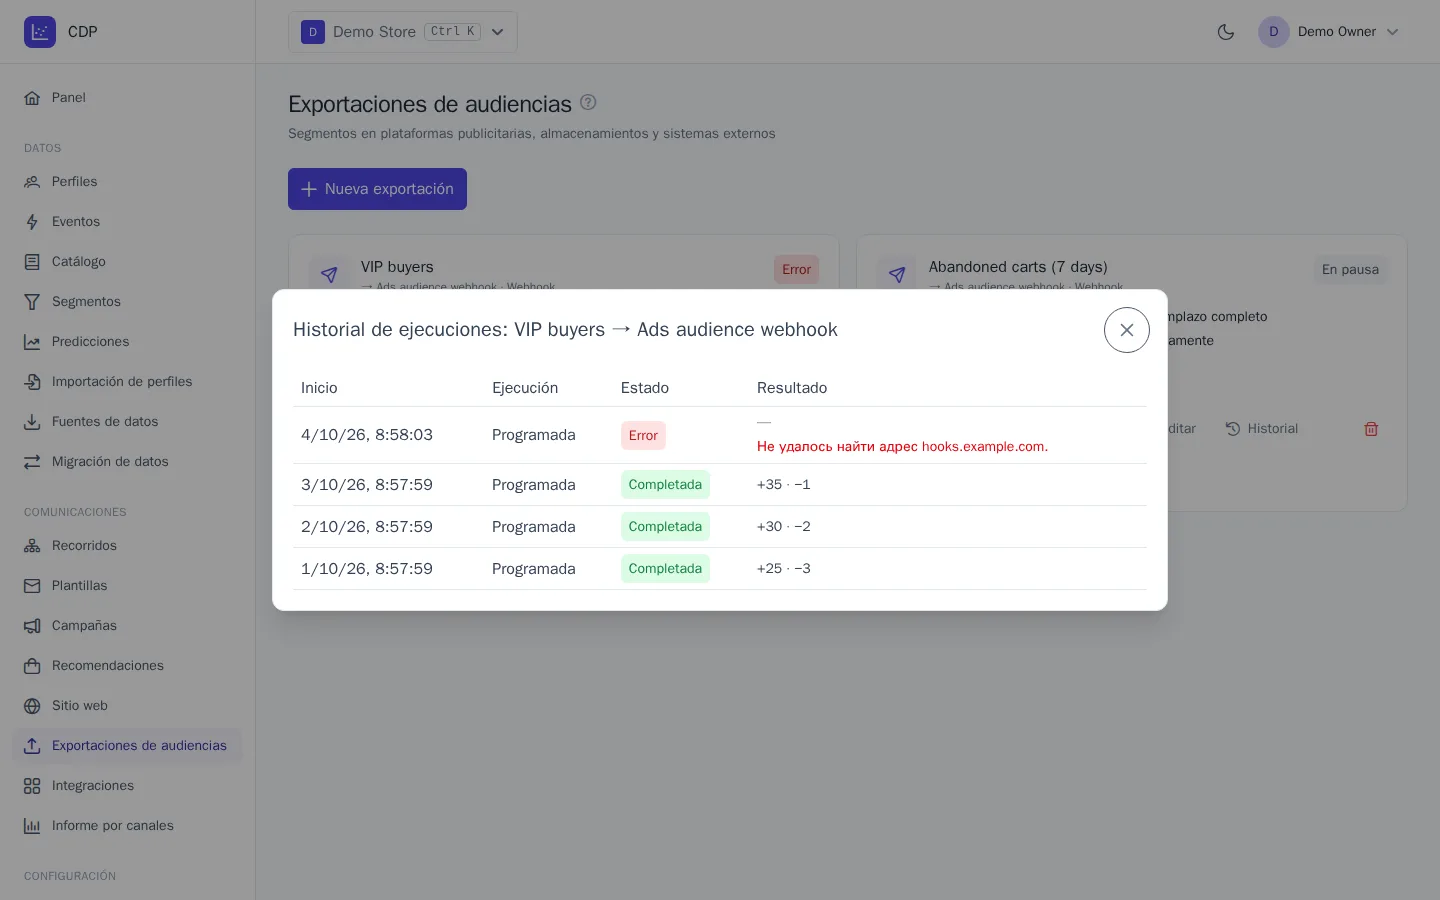Image resolution: width=1440 pixels, height=900 pixels.
Task: Click Nueva exportación button
Action: coord(377,189)
